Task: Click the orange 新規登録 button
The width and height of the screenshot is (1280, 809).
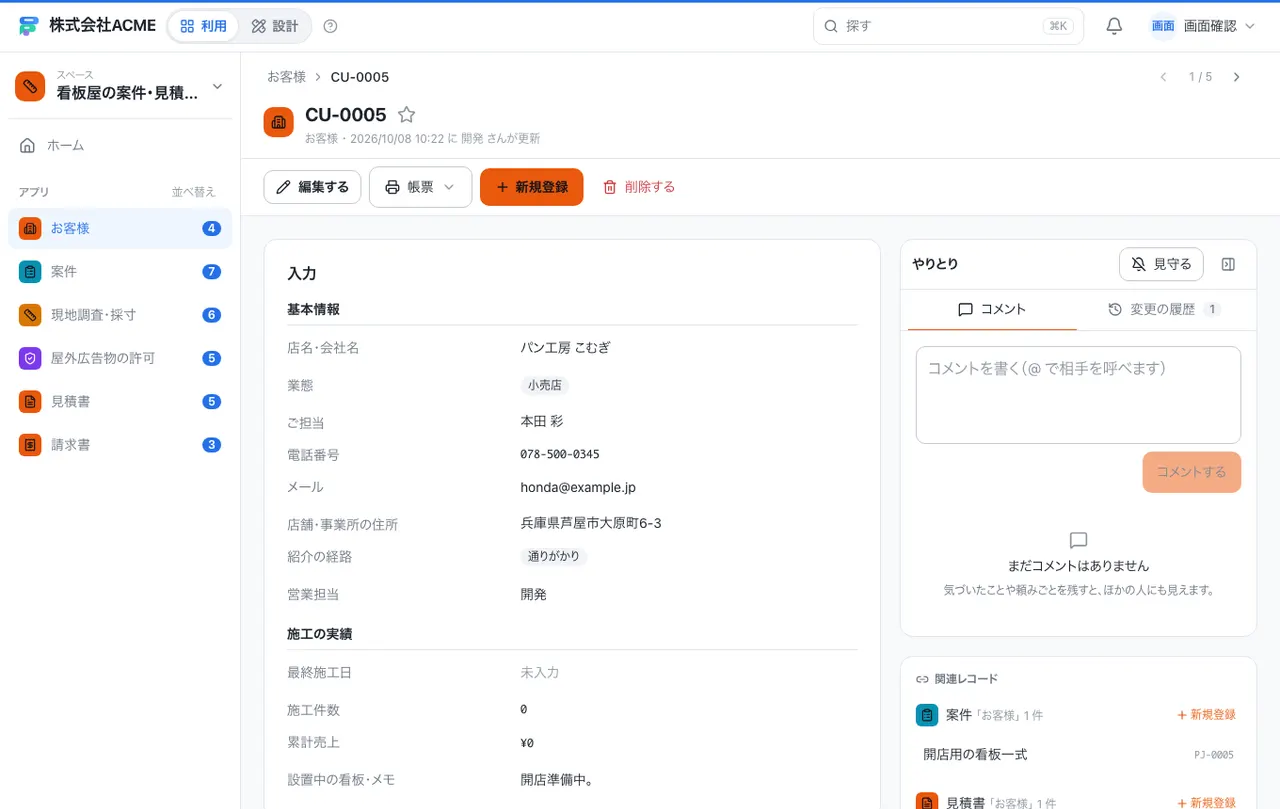Action: 531,187
